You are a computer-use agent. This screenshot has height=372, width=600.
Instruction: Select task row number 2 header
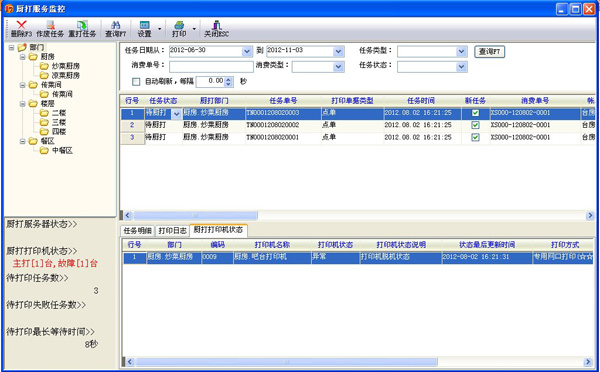pyautogui.click(x=132, y=125)
